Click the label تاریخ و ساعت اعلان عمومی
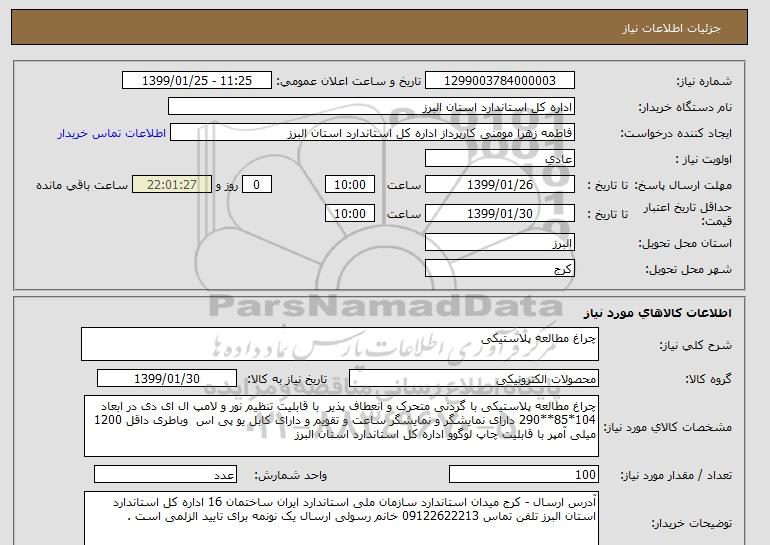 pyautogui.click(x=348, y=81)
